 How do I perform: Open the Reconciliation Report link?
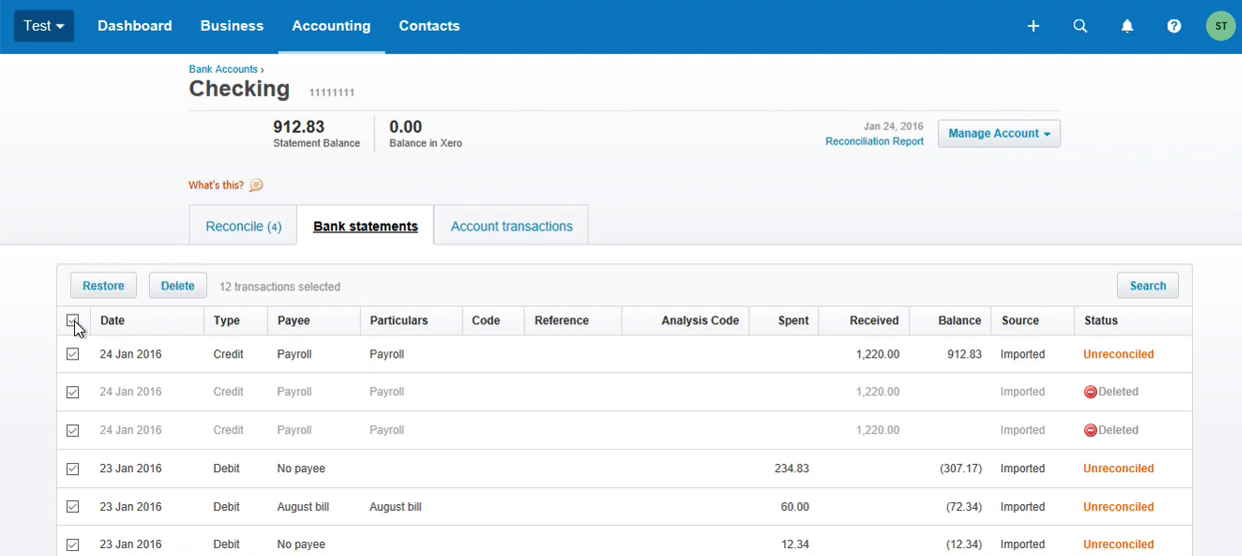(x=874, y=142)
